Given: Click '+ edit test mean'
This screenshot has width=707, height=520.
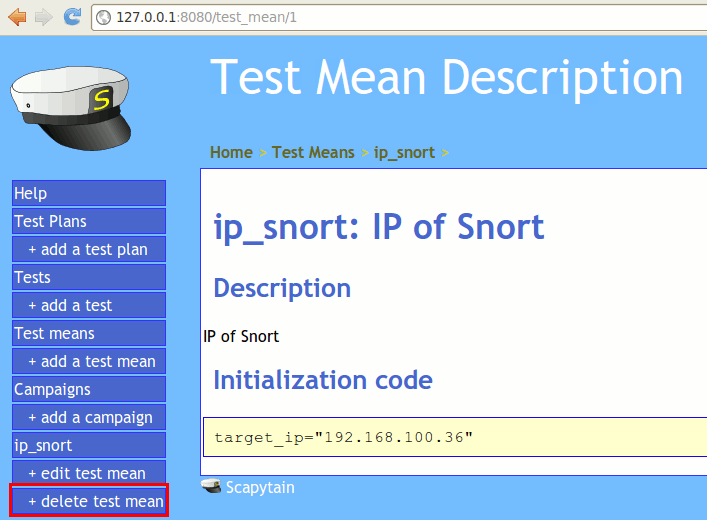Looking at the screenshot, I should [88, 473].
